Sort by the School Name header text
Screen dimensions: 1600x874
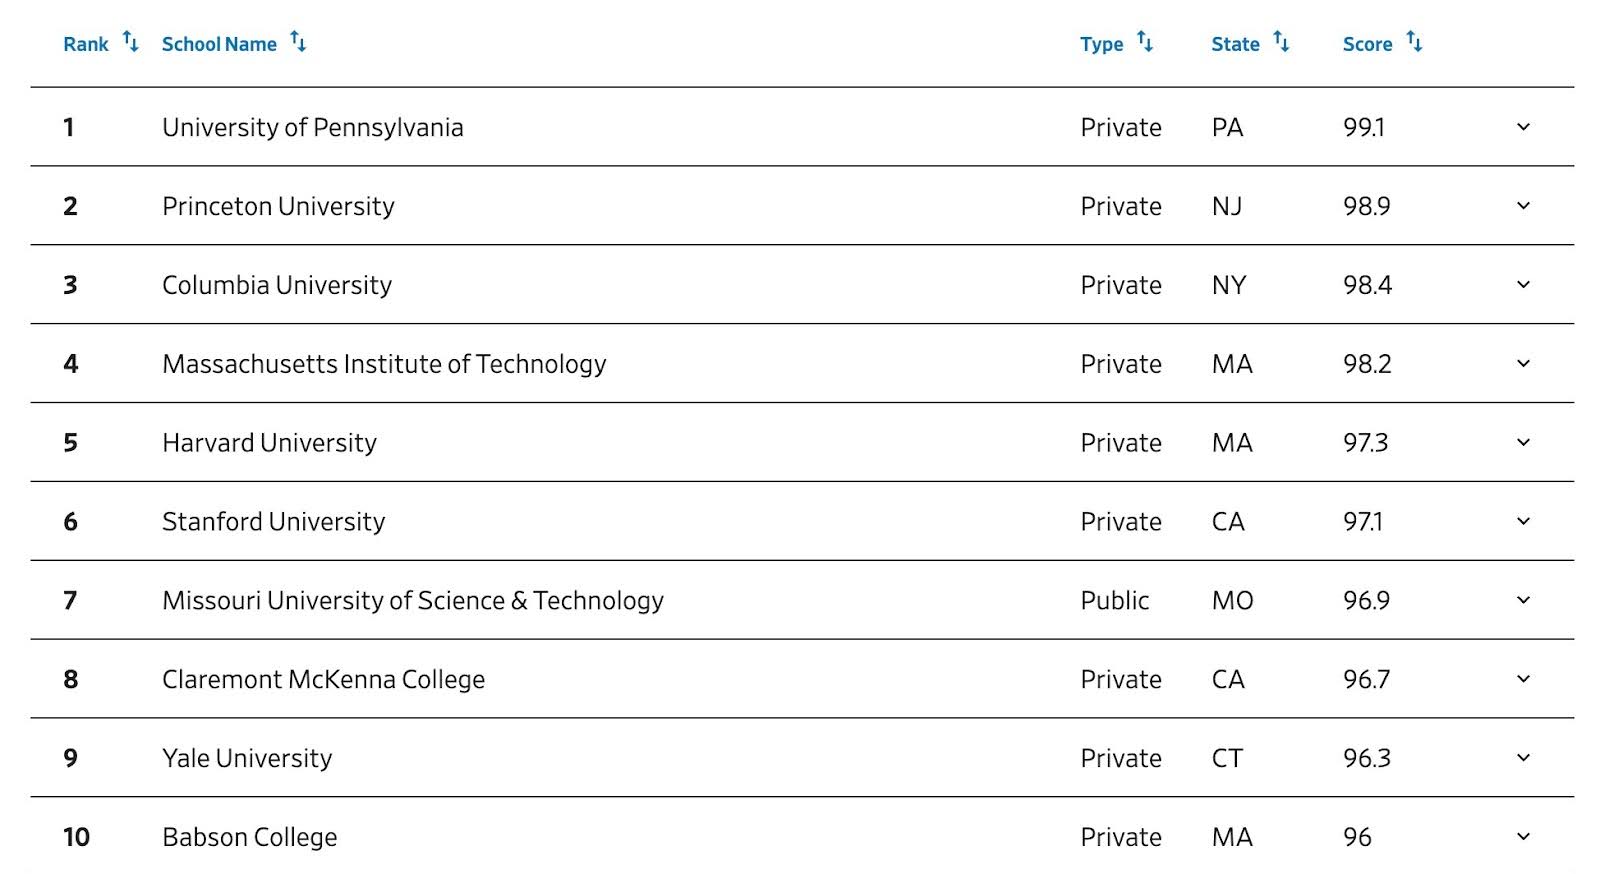219,44
